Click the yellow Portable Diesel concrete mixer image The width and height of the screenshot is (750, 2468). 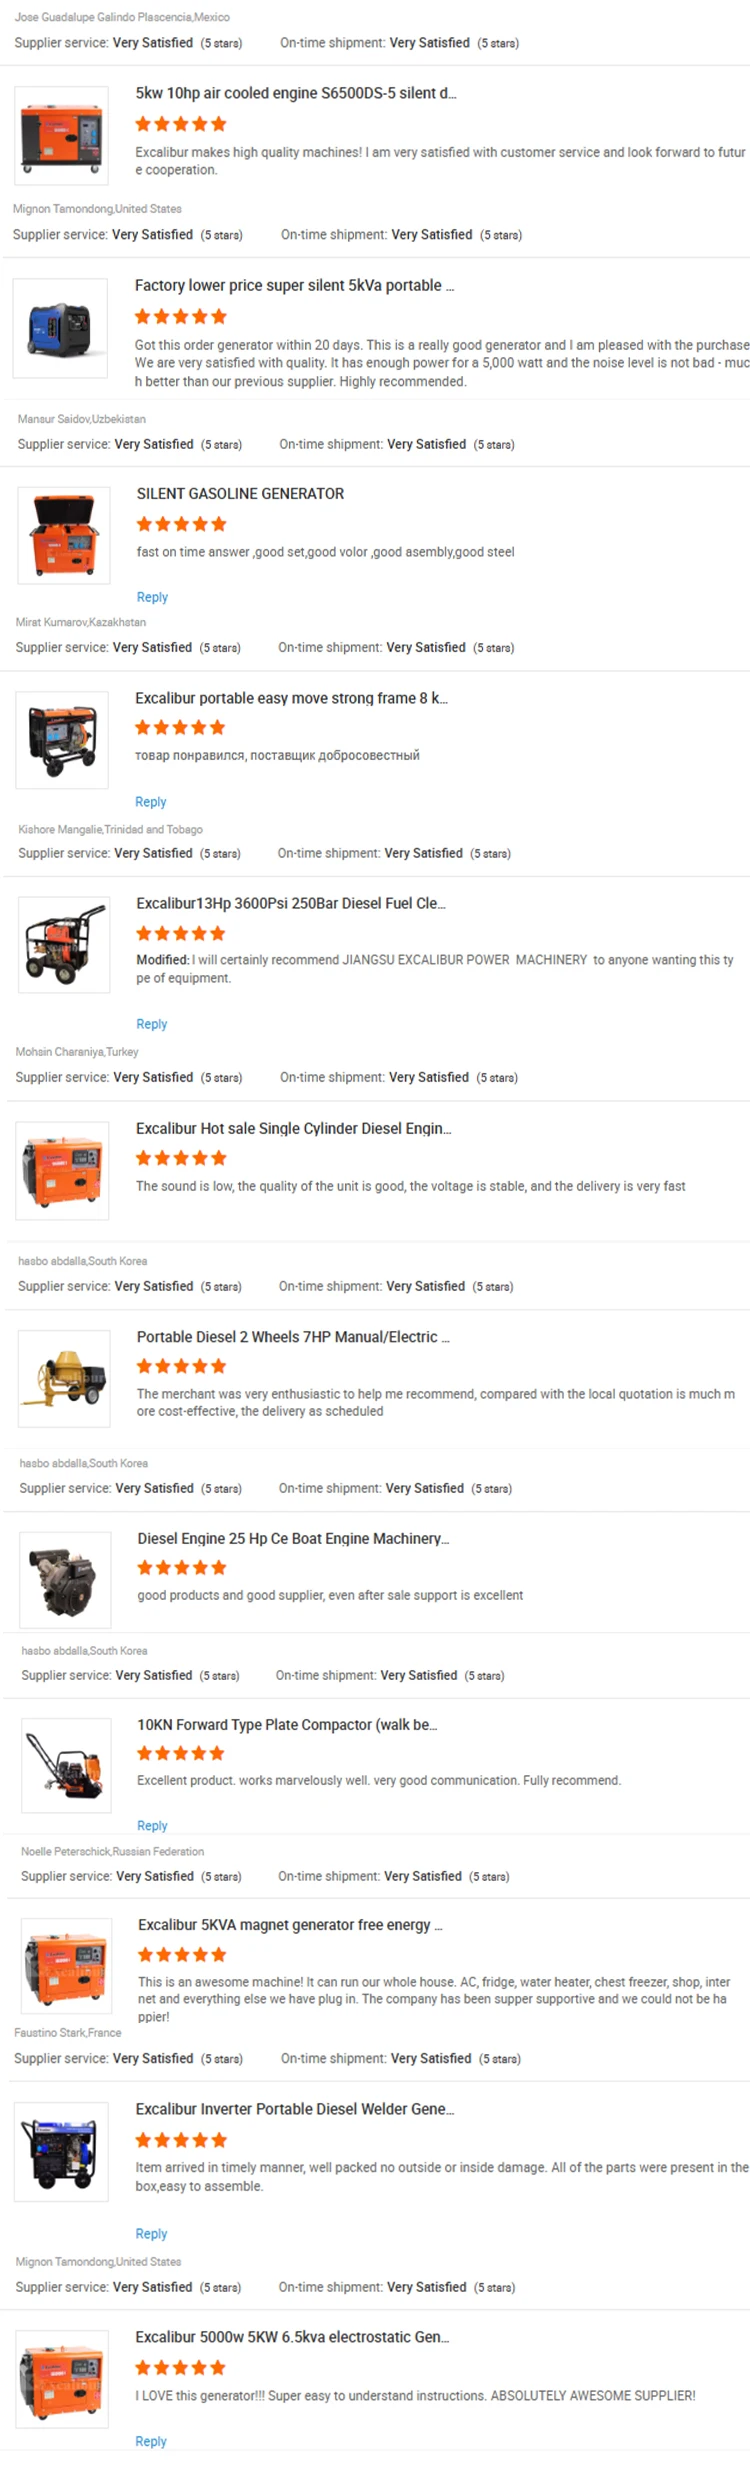click(64, 1378)
